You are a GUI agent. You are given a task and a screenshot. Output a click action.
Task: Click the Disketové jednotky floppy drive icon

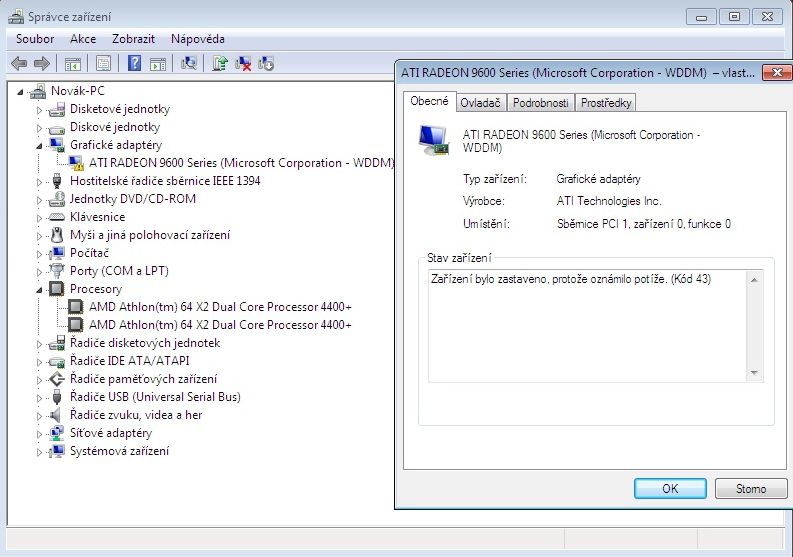coord(57,109)
